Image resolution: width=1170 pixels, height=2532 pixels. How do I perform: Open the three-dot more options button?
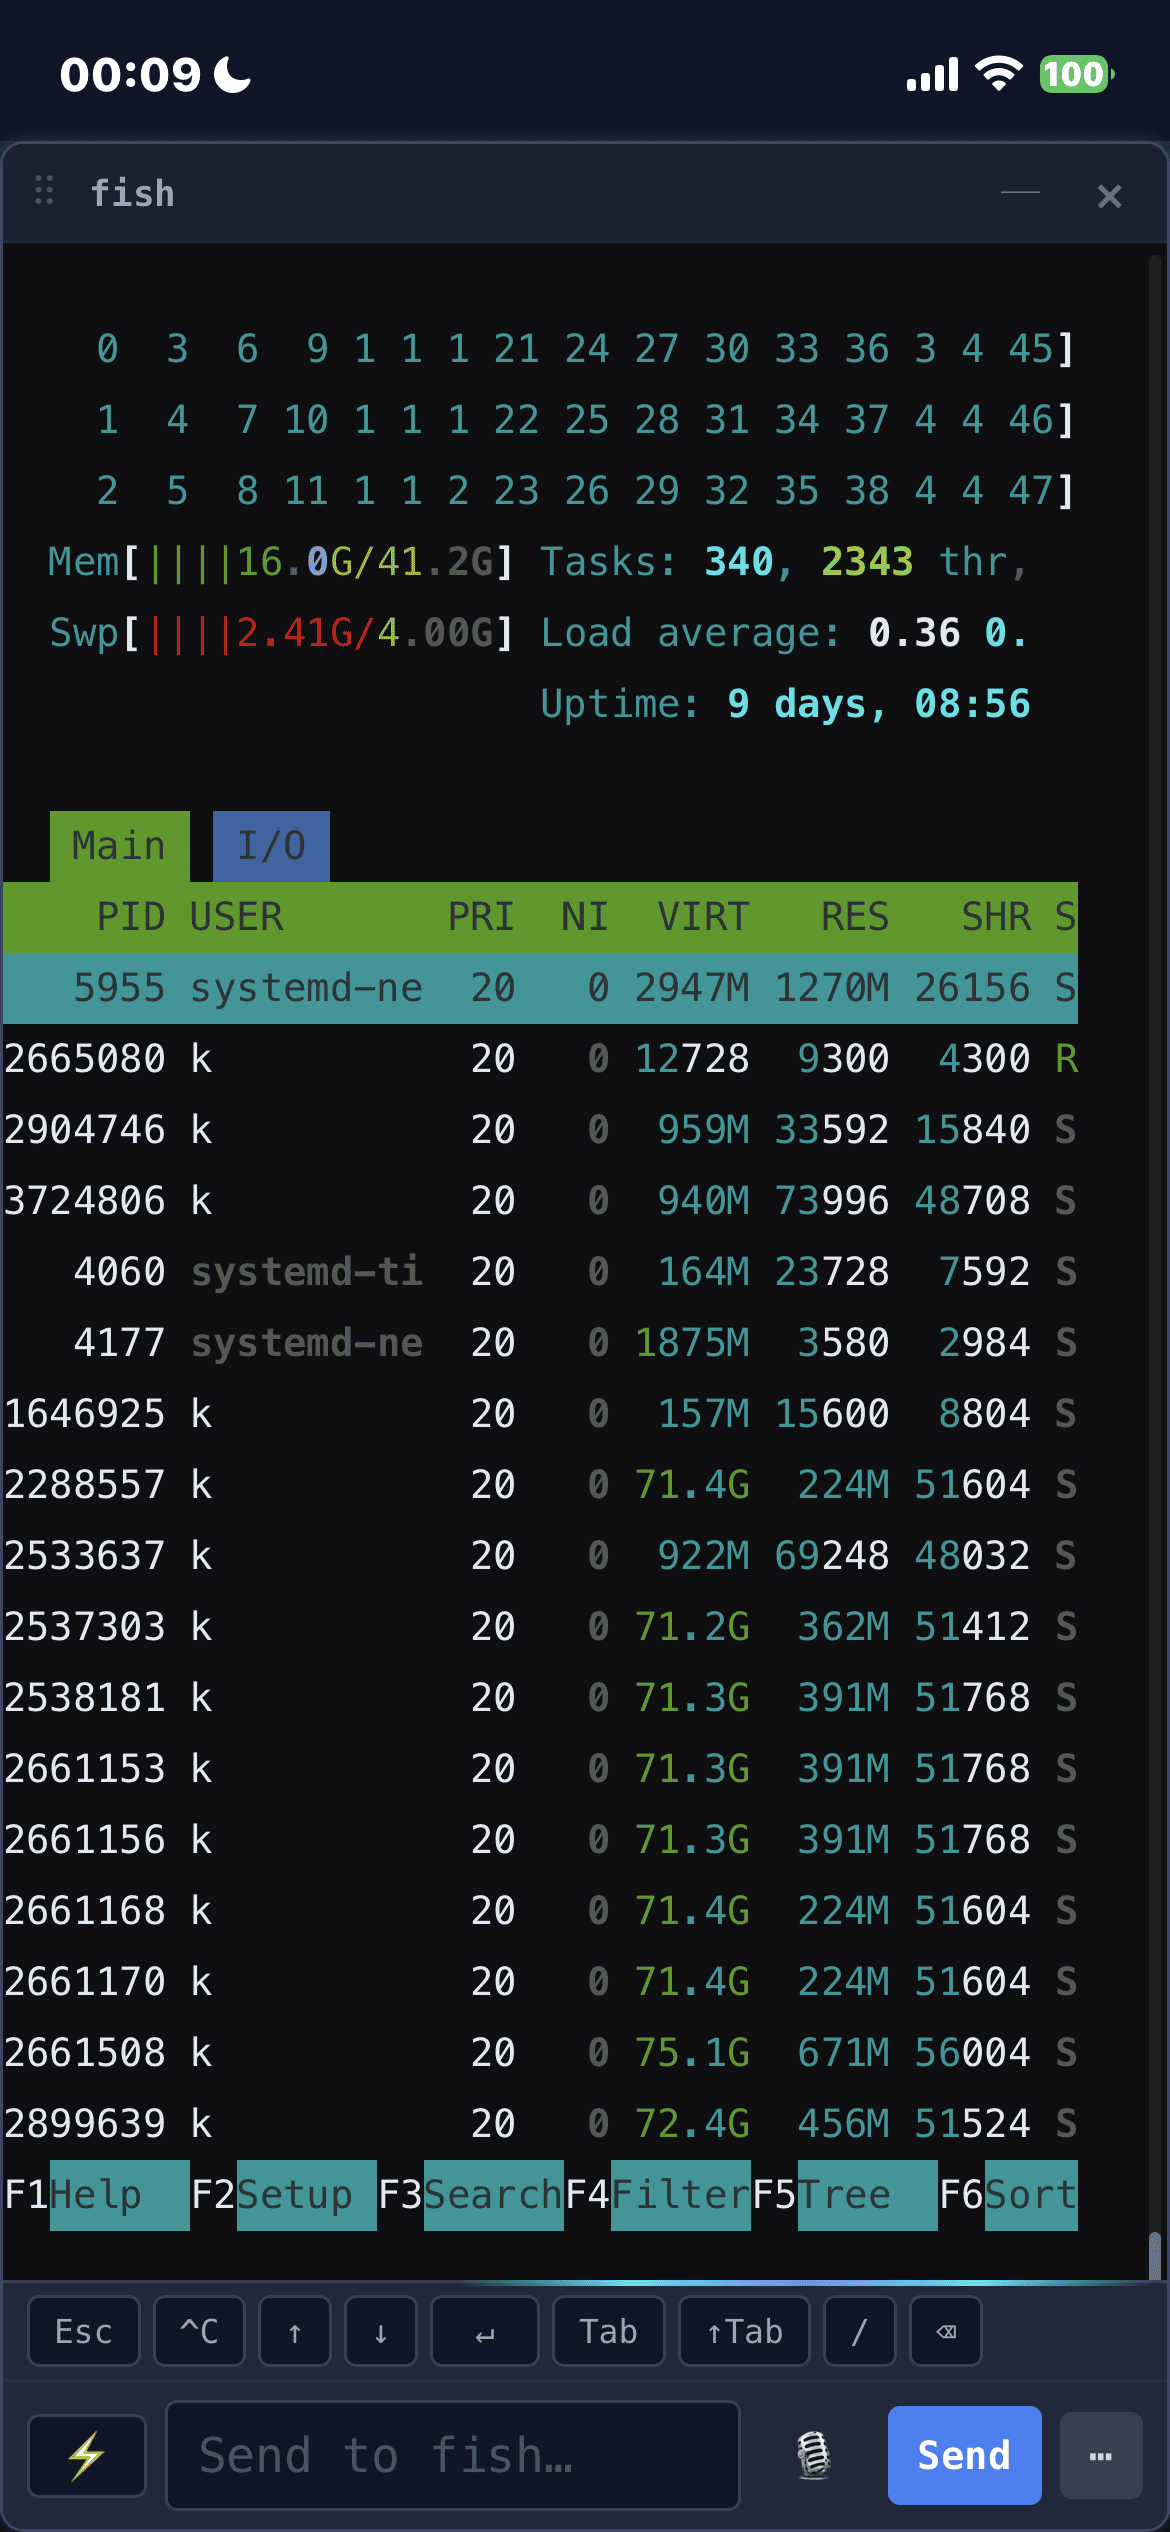(x=1100, y=2455)
